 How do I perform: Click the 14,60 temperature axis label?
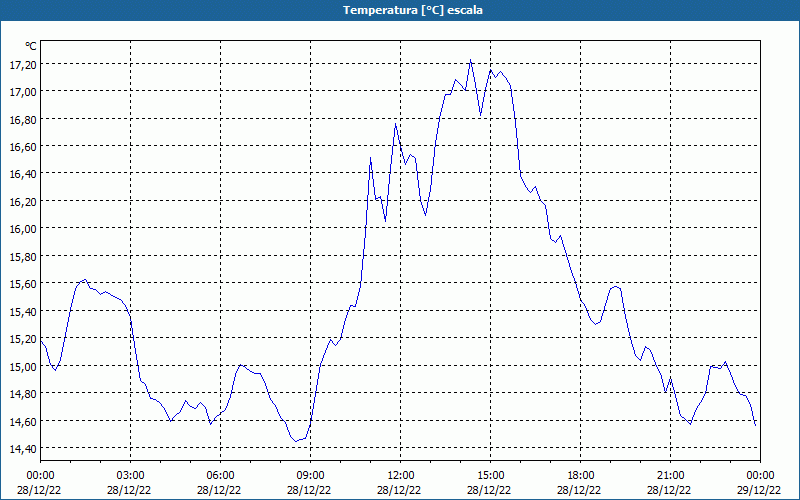23,422
